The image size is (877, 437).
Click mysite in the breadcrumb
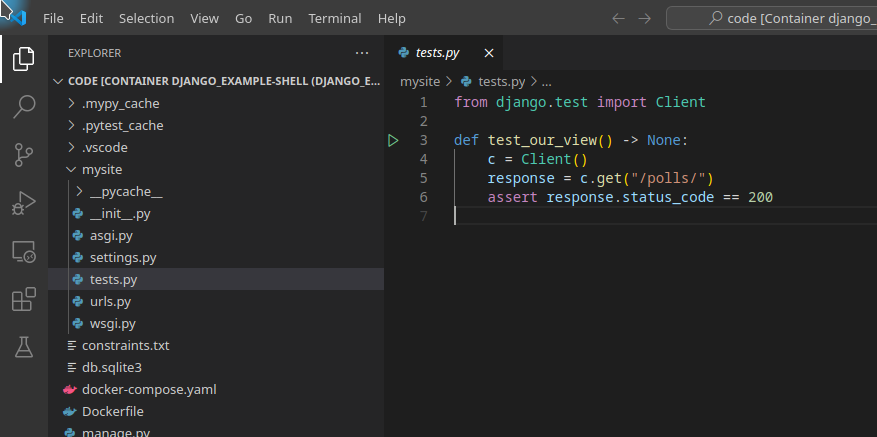420,82
